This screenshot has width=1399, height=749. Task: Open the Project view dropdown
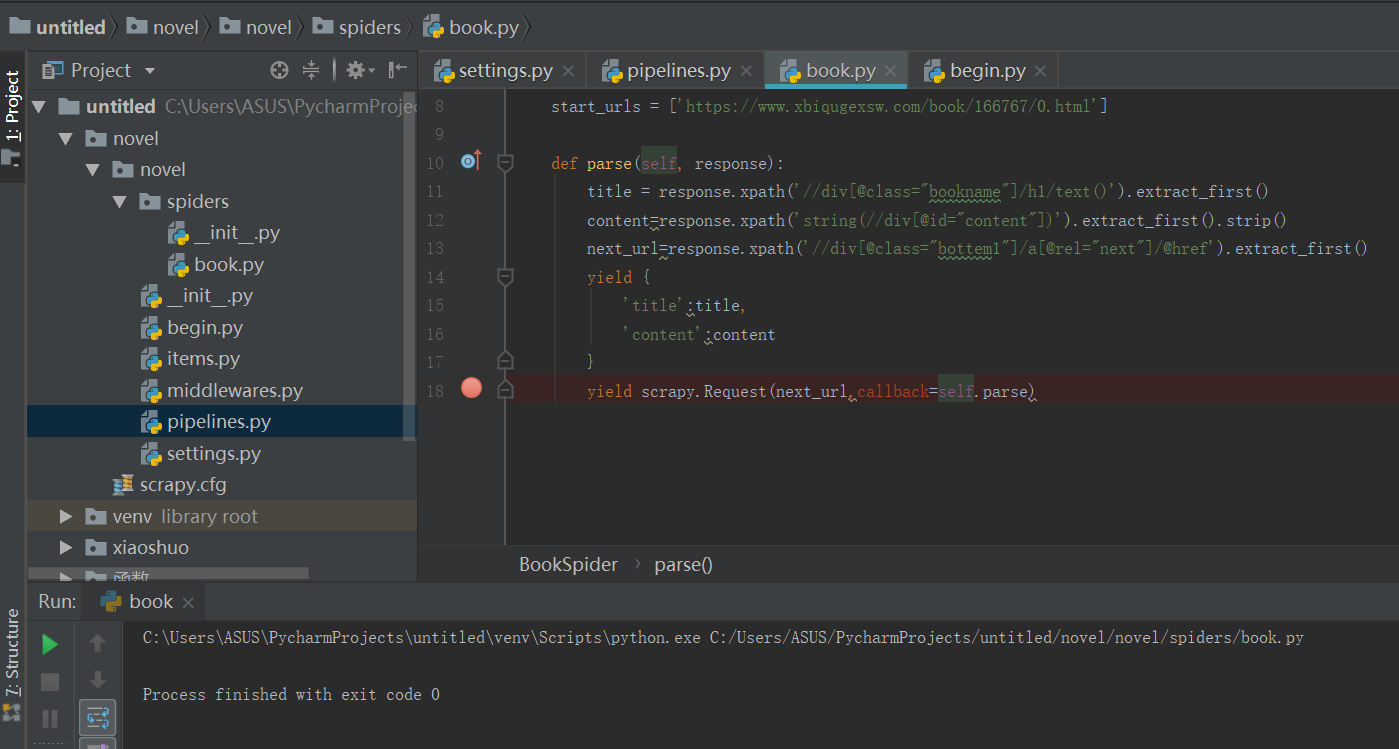pyautogui.click(x=150, y=70)
